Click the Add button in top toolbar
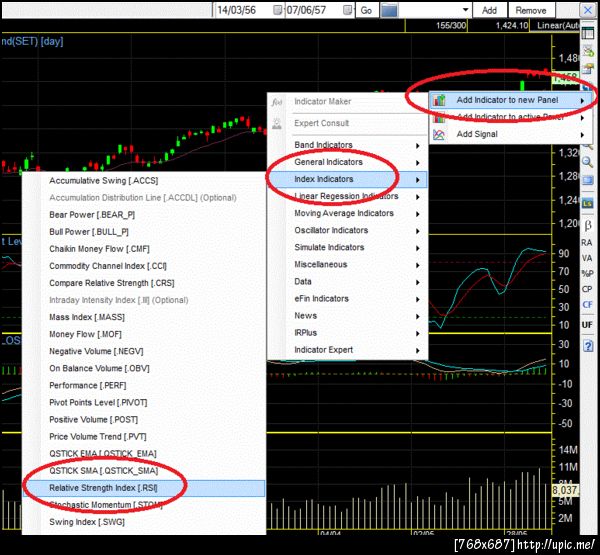600x555 pixels. tap(489, 10)
